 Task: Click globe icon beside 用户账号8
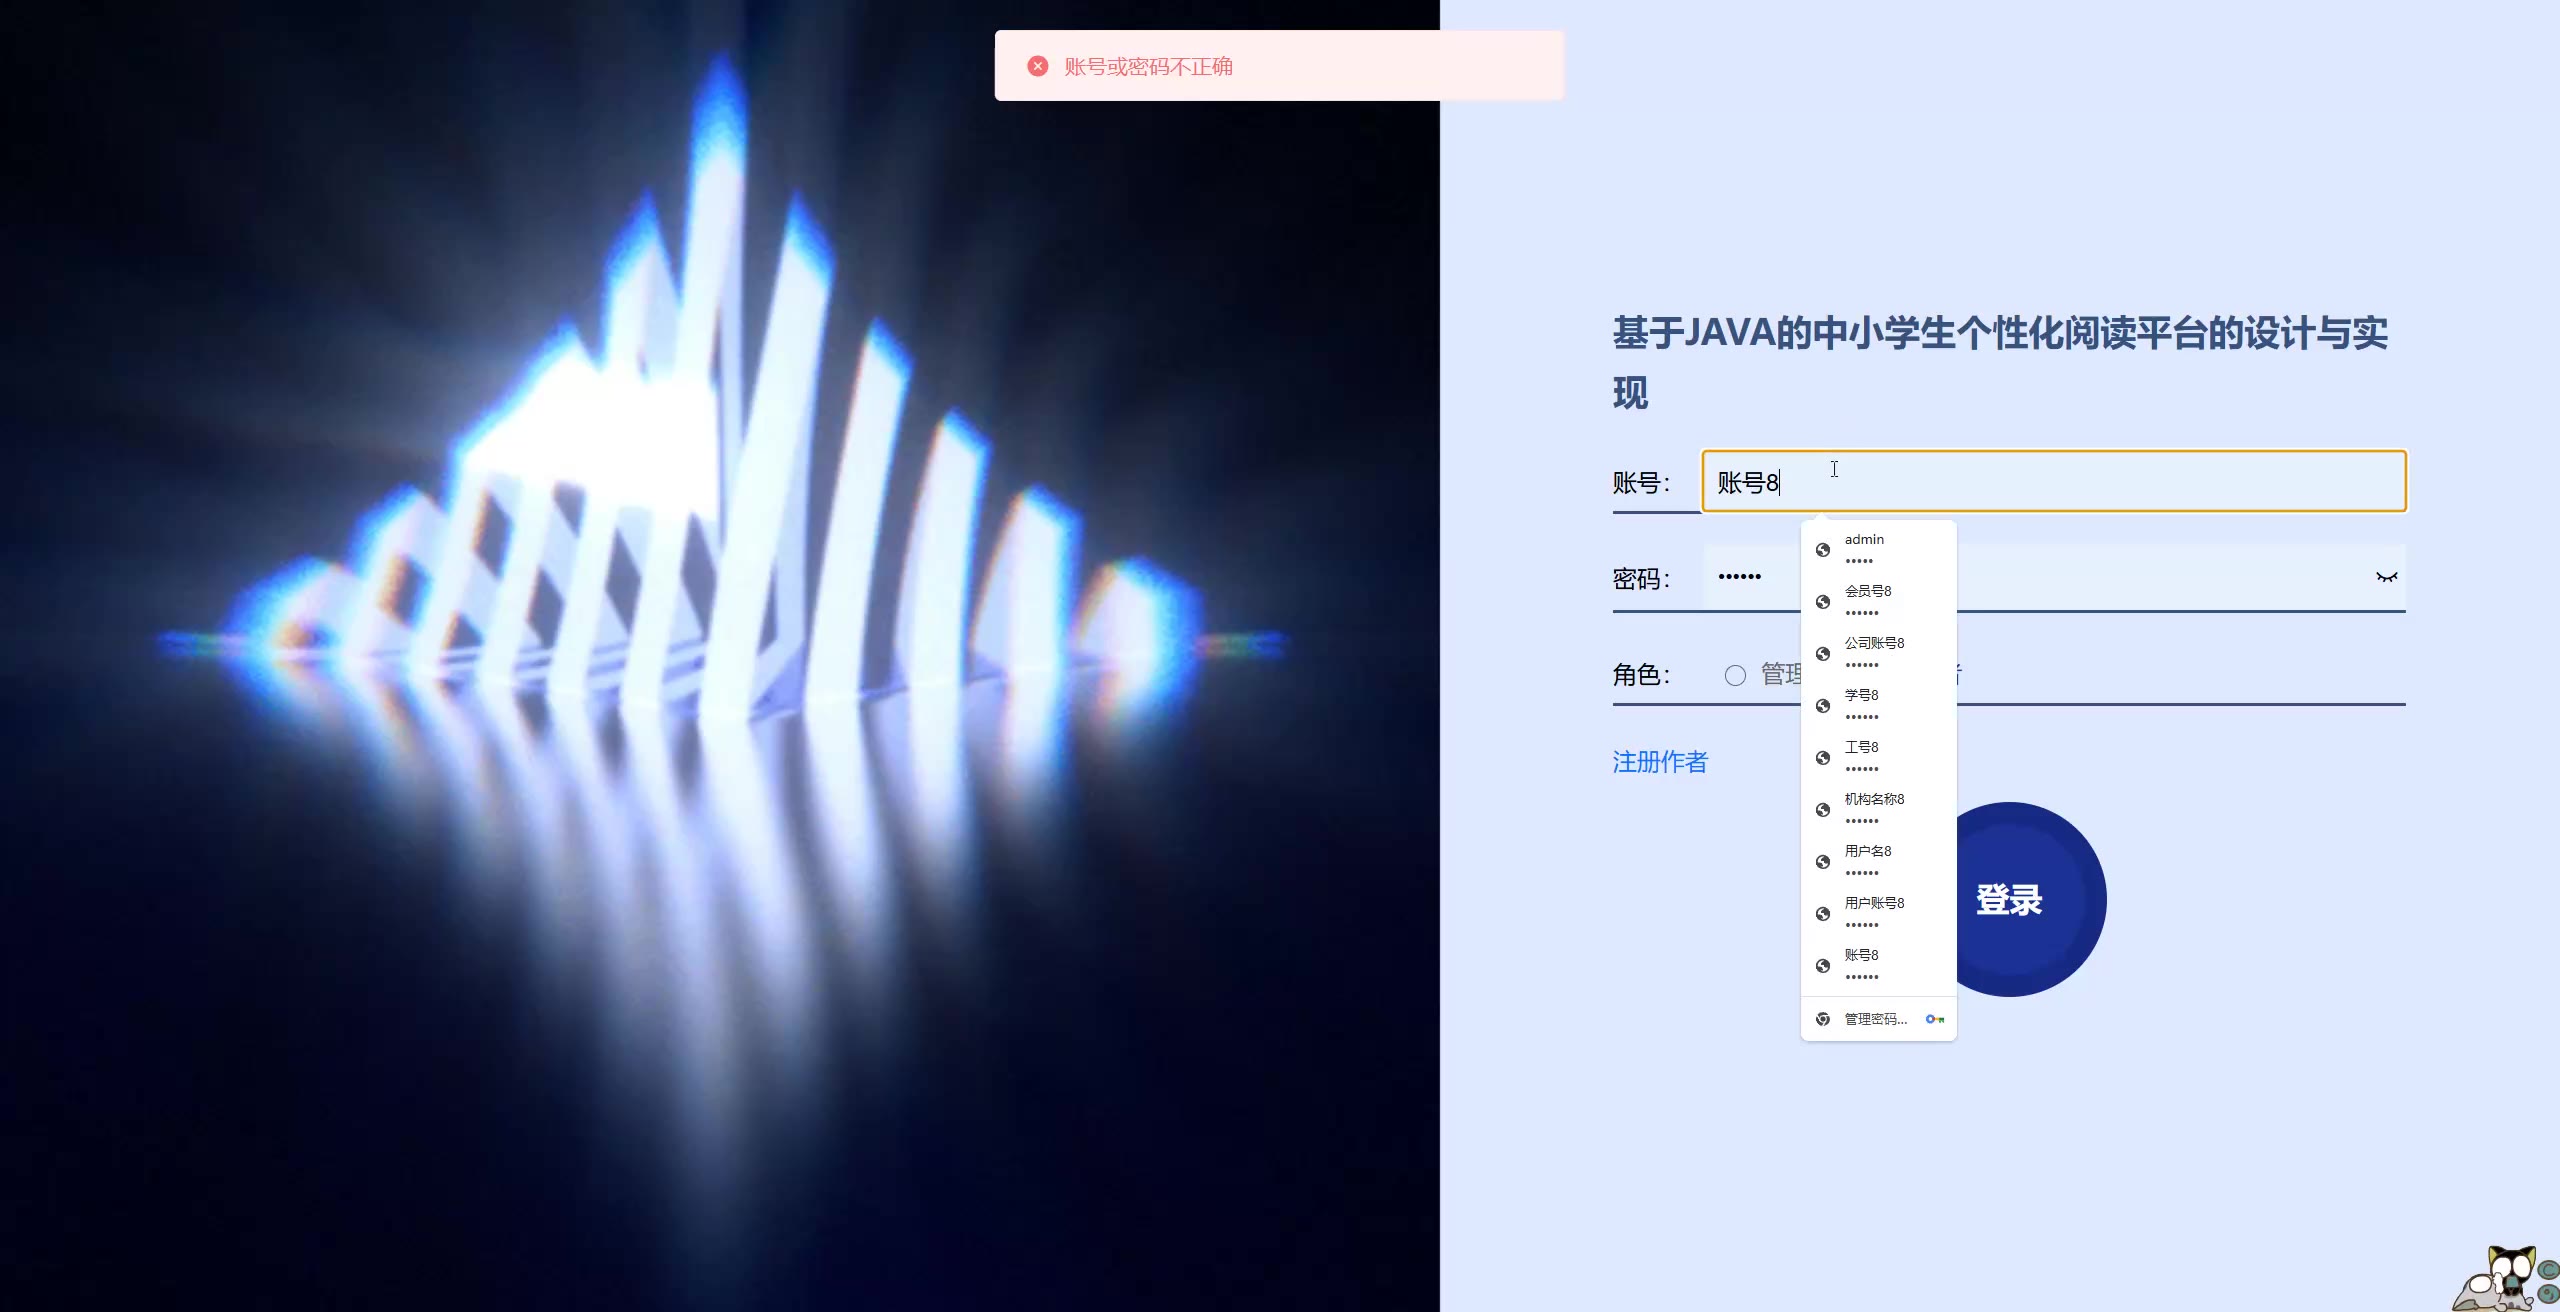pos(1823,914)
